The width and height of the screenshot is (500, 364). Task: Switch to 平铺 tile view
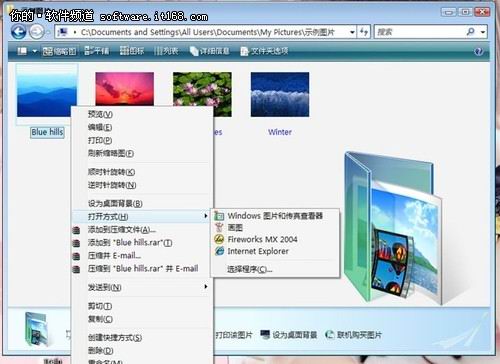[x=96, y=51]
